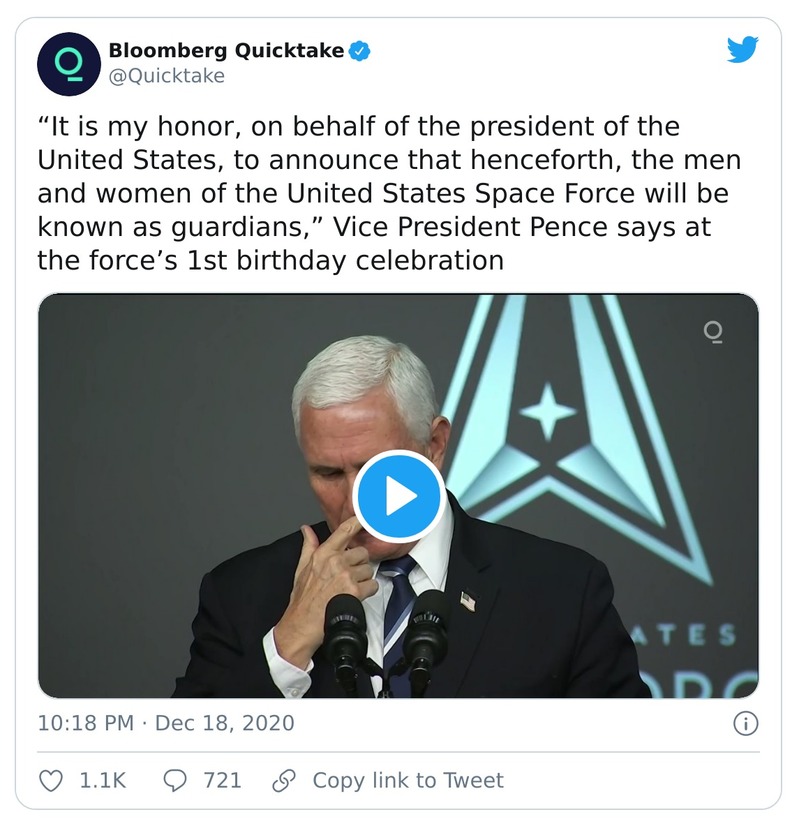This screenshot has width=799, height=833.
Task: Open the tweet info circle icon
Action: click(745, 723)
